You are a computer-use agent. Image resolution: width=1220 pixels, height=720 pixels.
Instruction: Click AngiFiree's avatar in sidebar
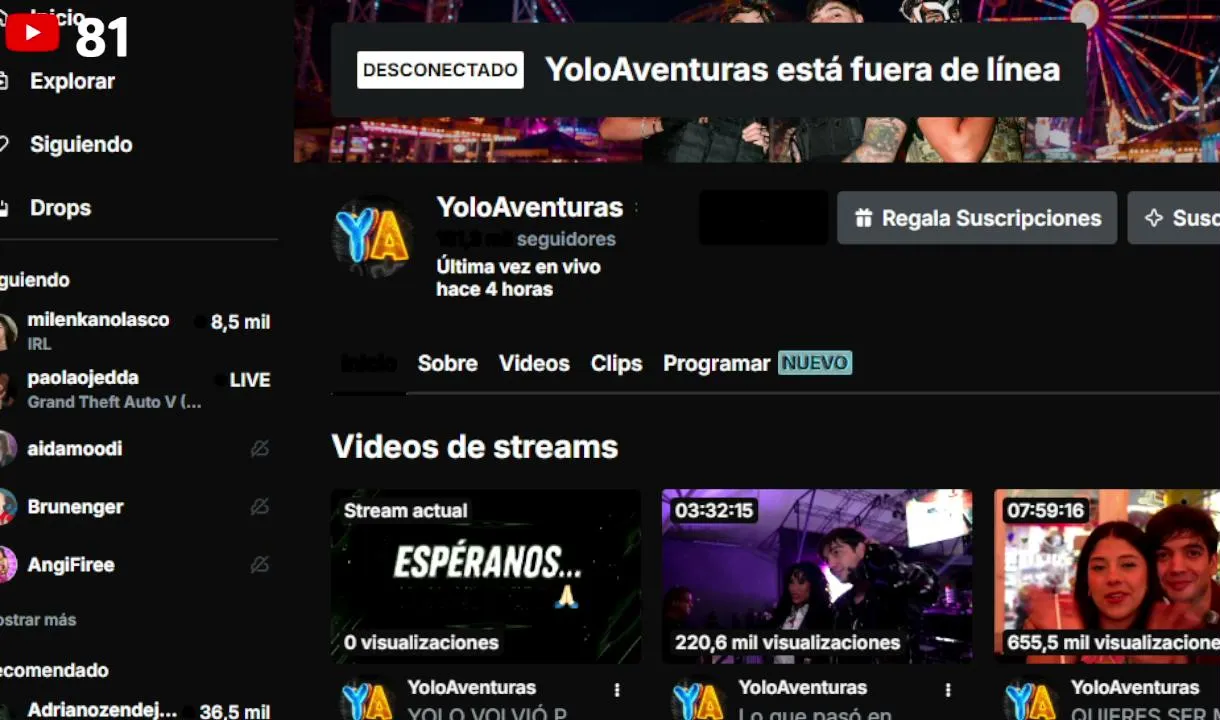tap(7, 564)
